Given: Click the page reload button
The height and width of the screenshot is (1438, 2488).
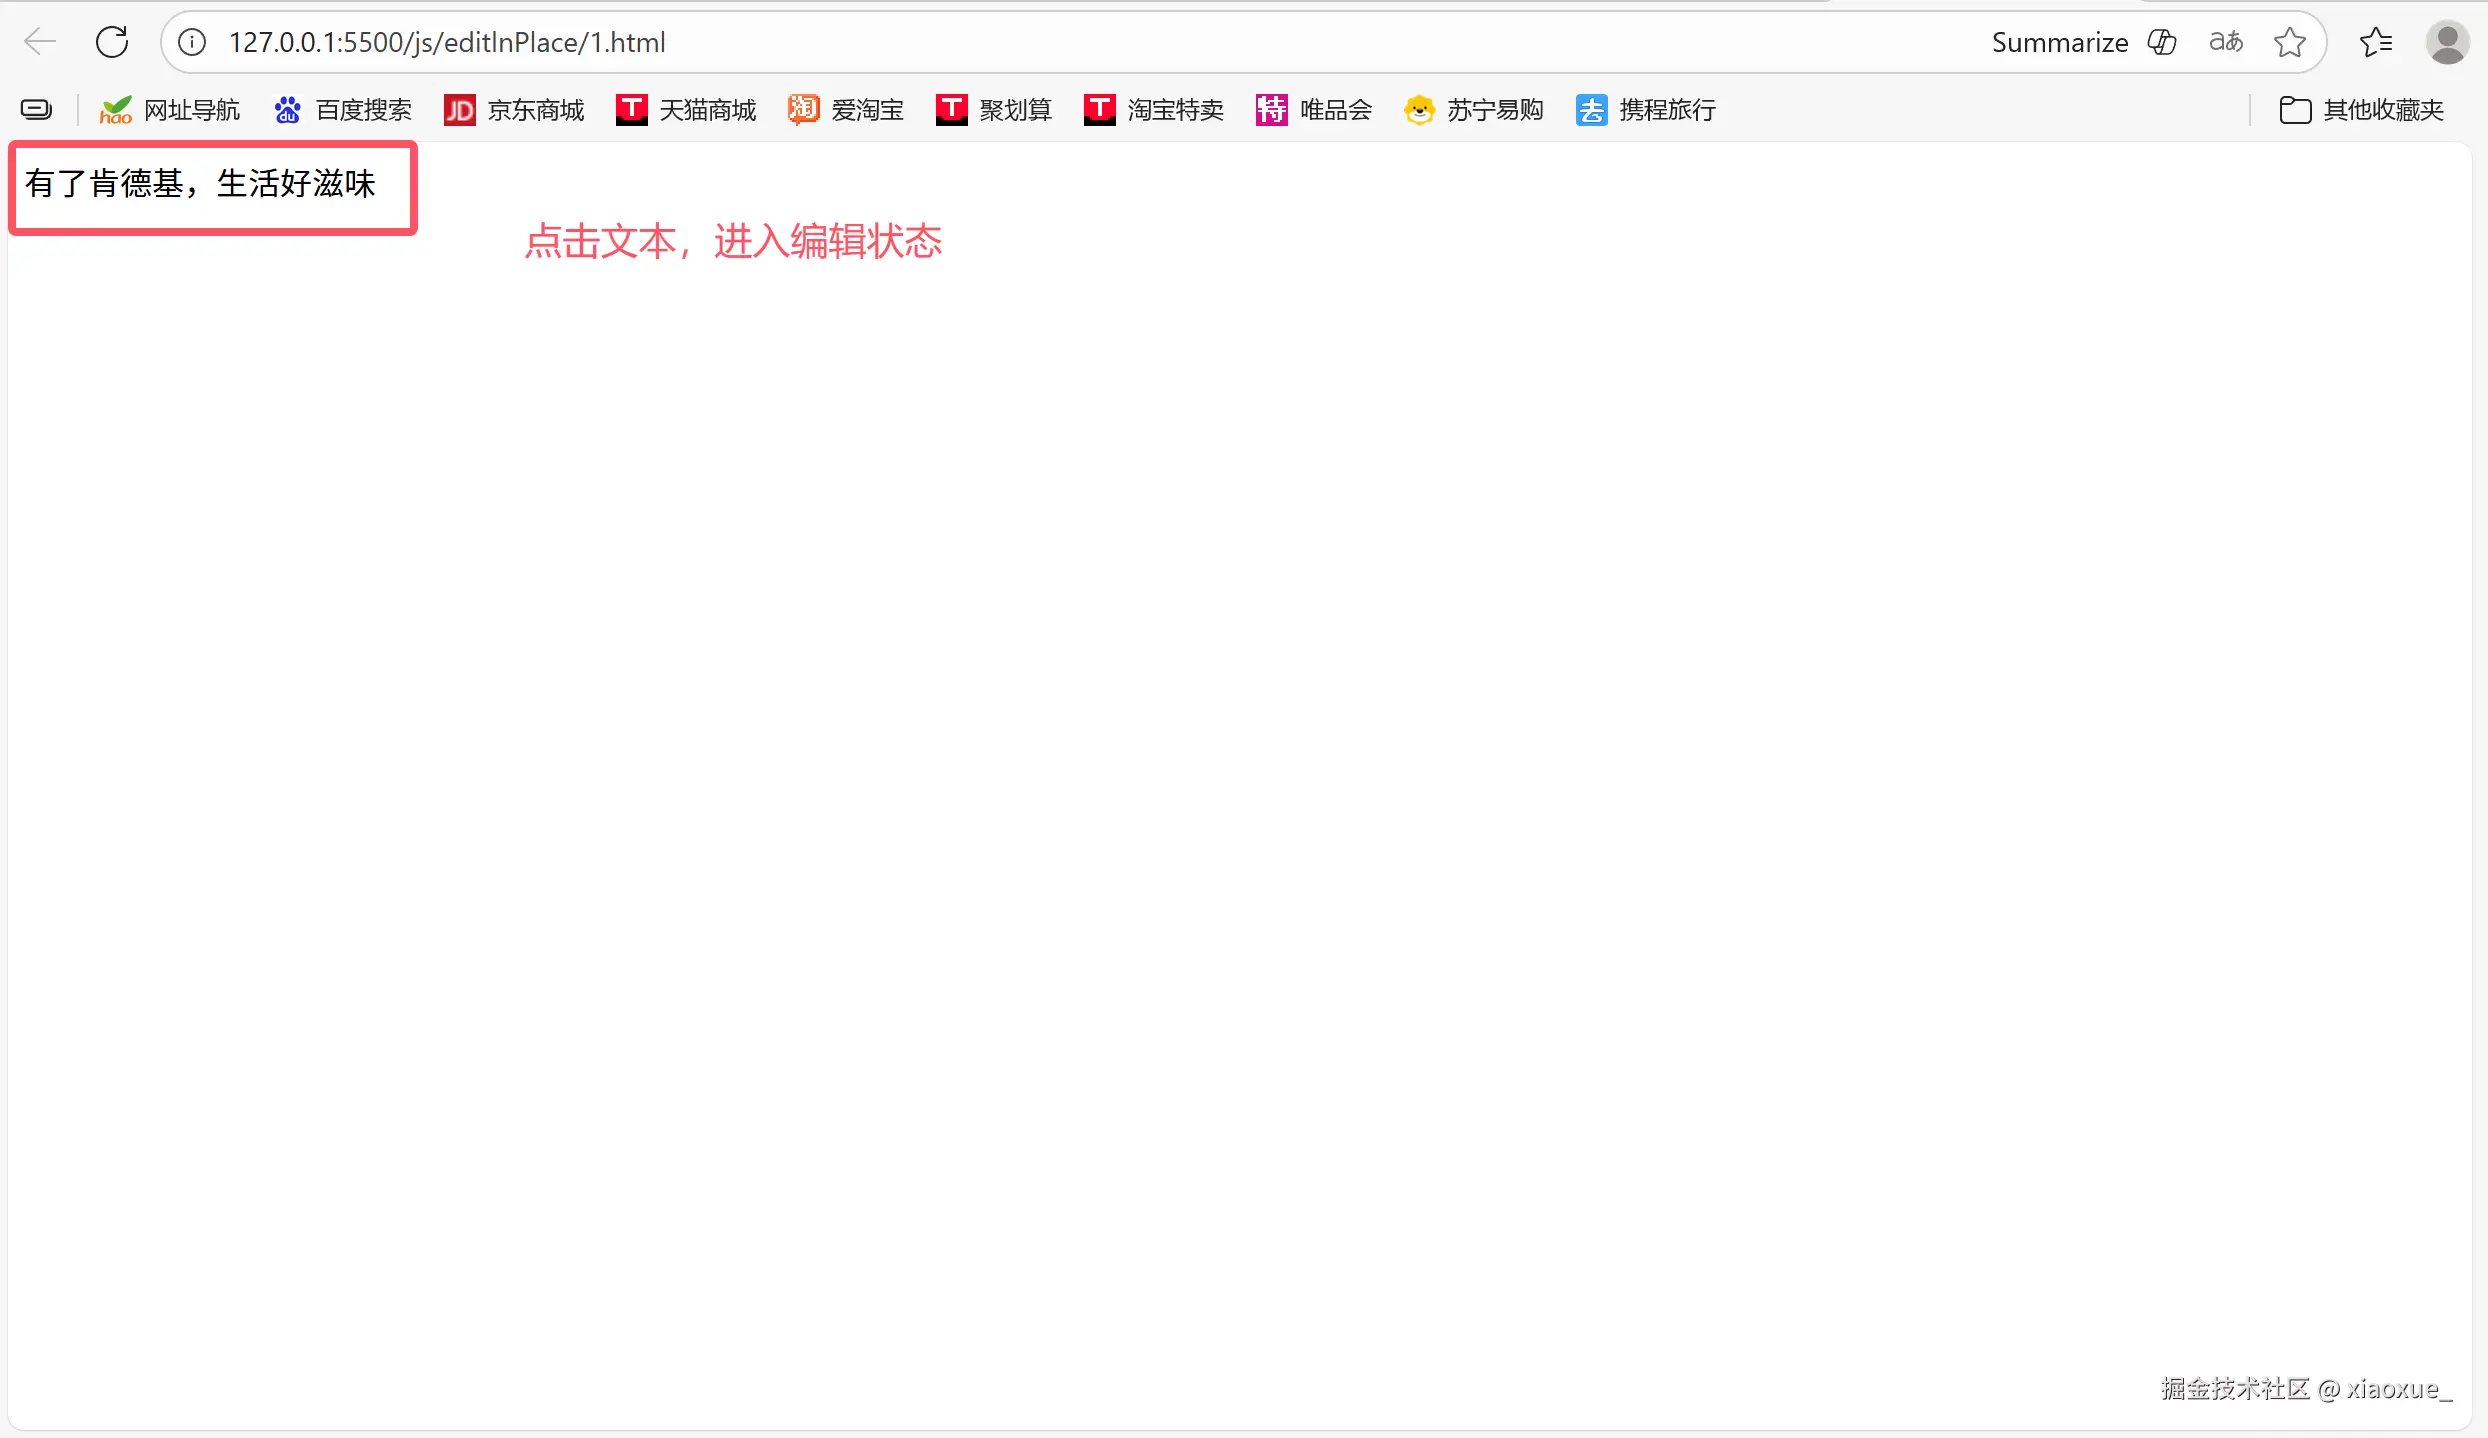Looking at the screenshot, I should pyautogui.click(x=112, y=42).
